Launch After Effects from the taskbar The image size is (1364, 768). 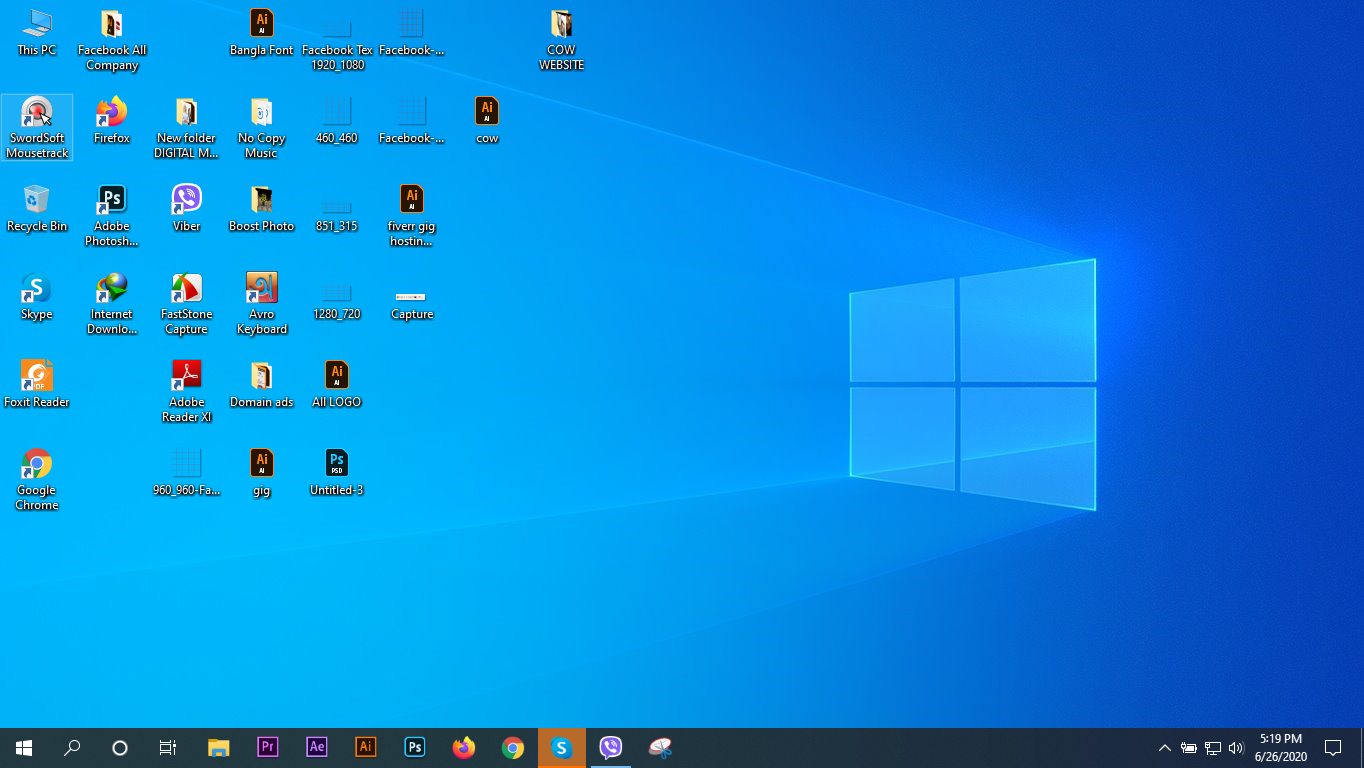coord(316,748)
